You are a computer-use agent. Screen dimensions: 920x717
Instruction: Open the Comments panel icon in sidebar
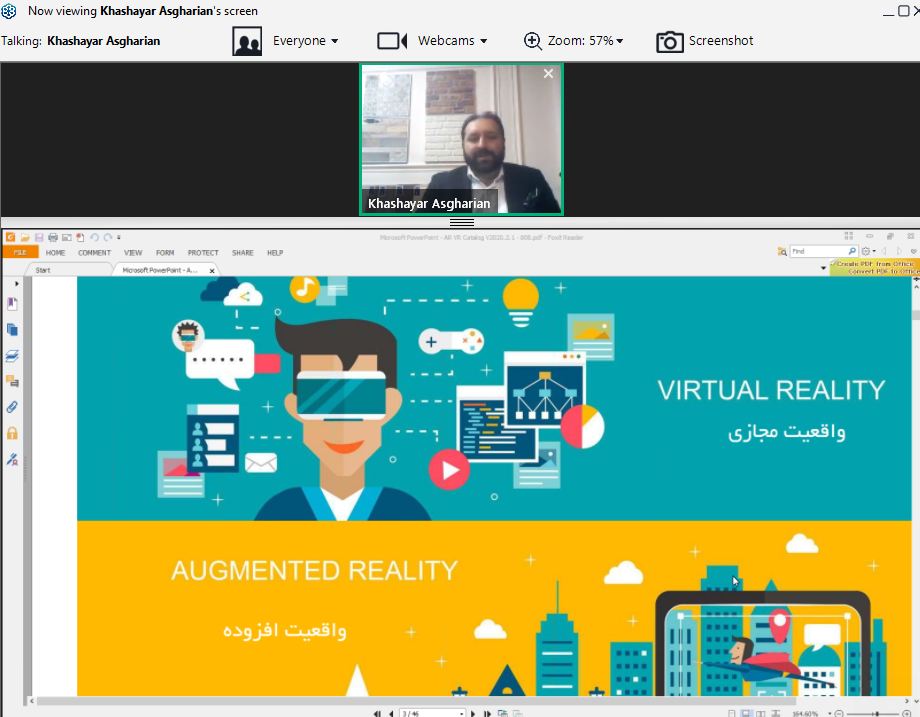13,381
